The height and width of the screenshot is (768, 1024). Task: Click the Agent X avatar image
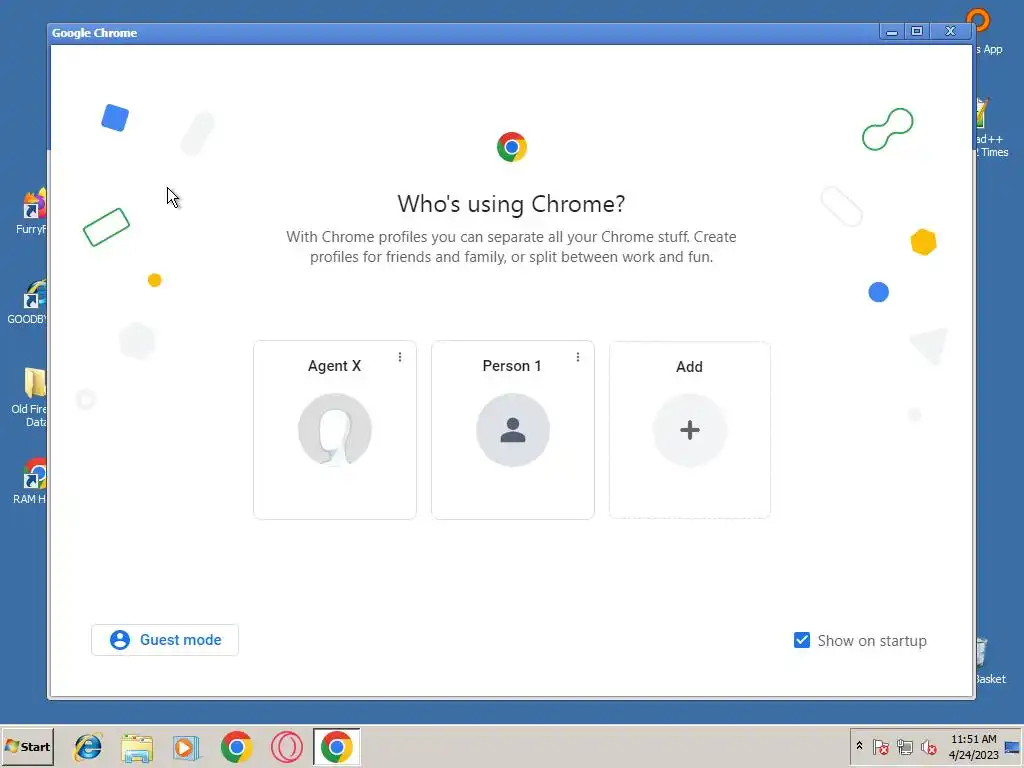(334, 430)
